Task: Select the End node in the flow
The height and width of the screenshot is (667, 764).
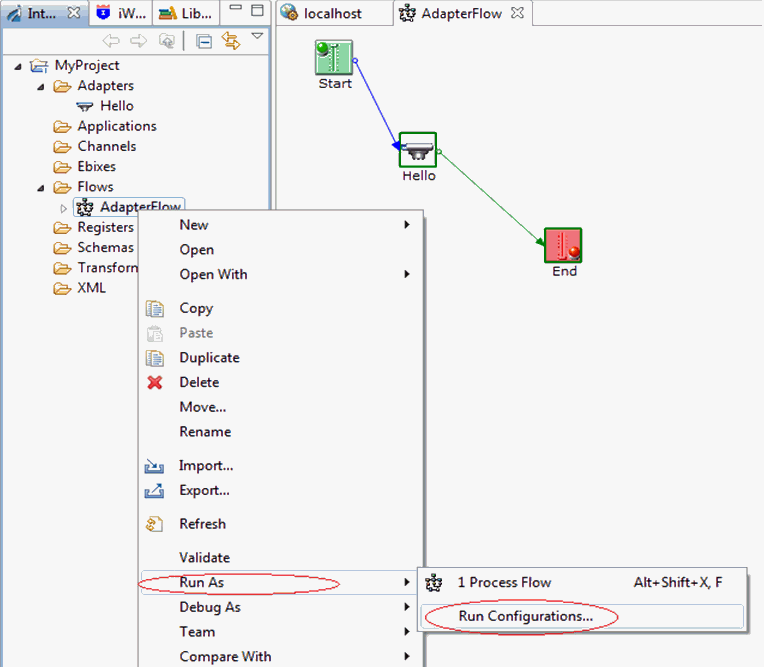Action: (563, 245)
